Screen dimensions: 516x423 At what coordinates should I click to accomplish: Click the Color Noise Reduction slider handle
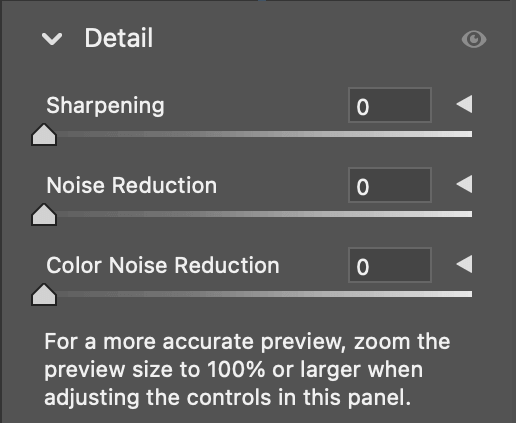44,295
